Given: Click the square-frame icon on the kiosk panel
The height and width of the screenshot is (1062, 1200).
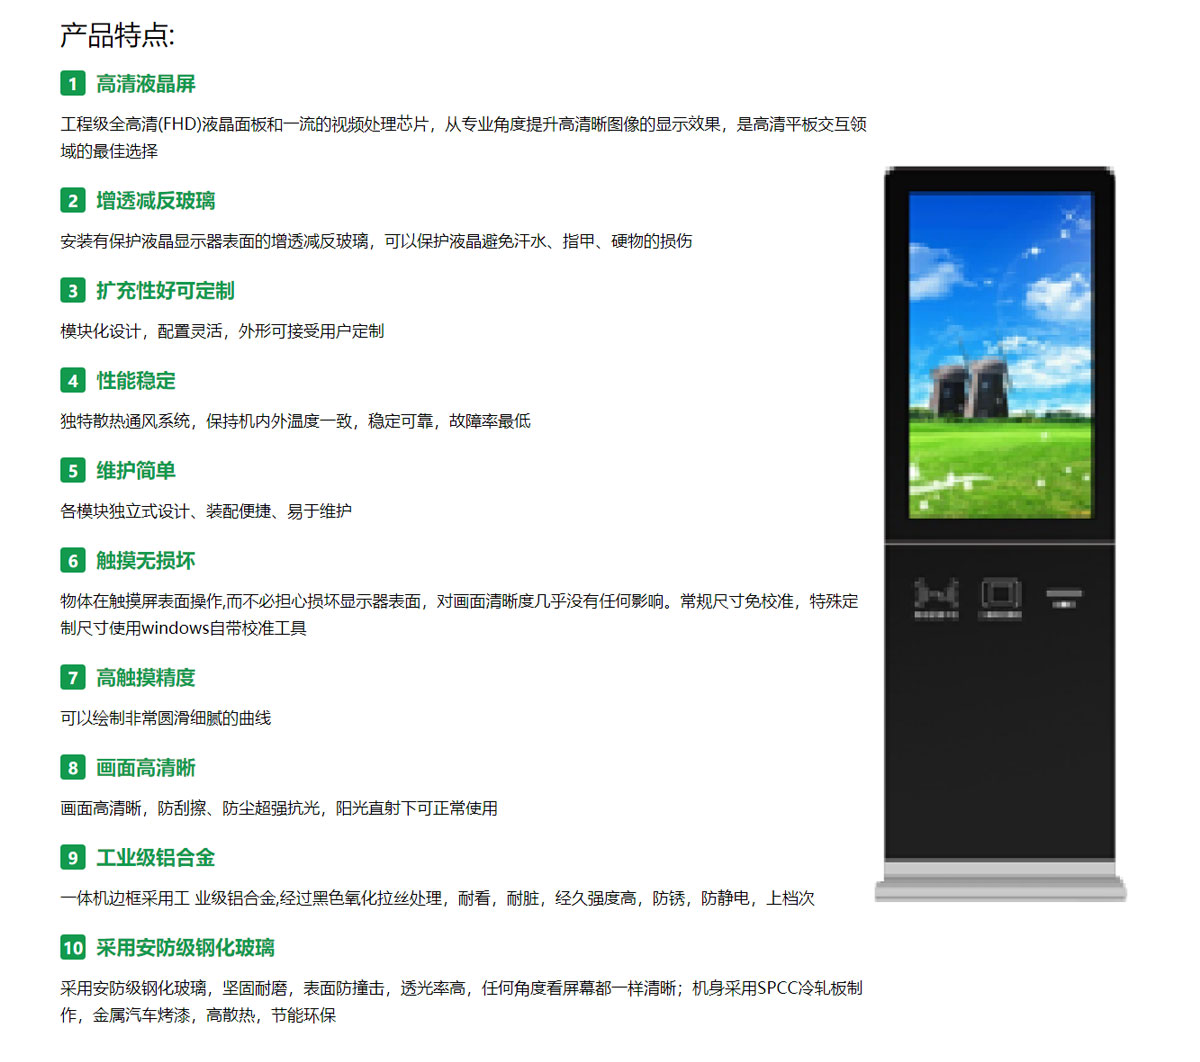Looking at the screenshot, I should (999, 597).
